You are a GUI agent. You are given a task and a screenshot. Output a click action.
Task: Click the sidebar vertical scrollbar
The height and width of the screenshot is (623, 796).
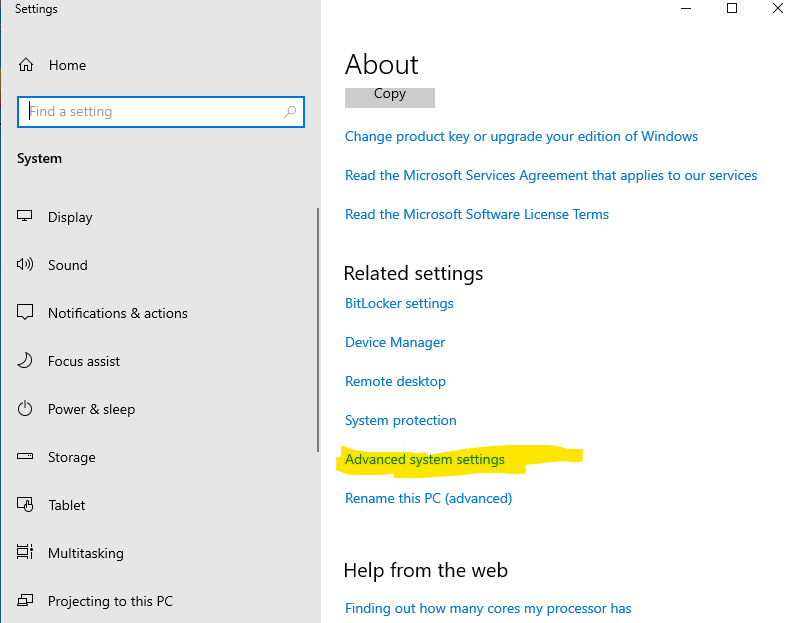coord(318,329)
